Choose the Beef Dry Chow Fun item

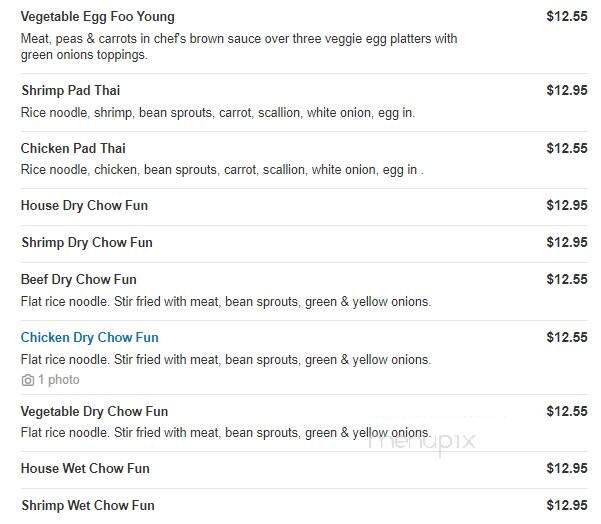tap(78, 280)
